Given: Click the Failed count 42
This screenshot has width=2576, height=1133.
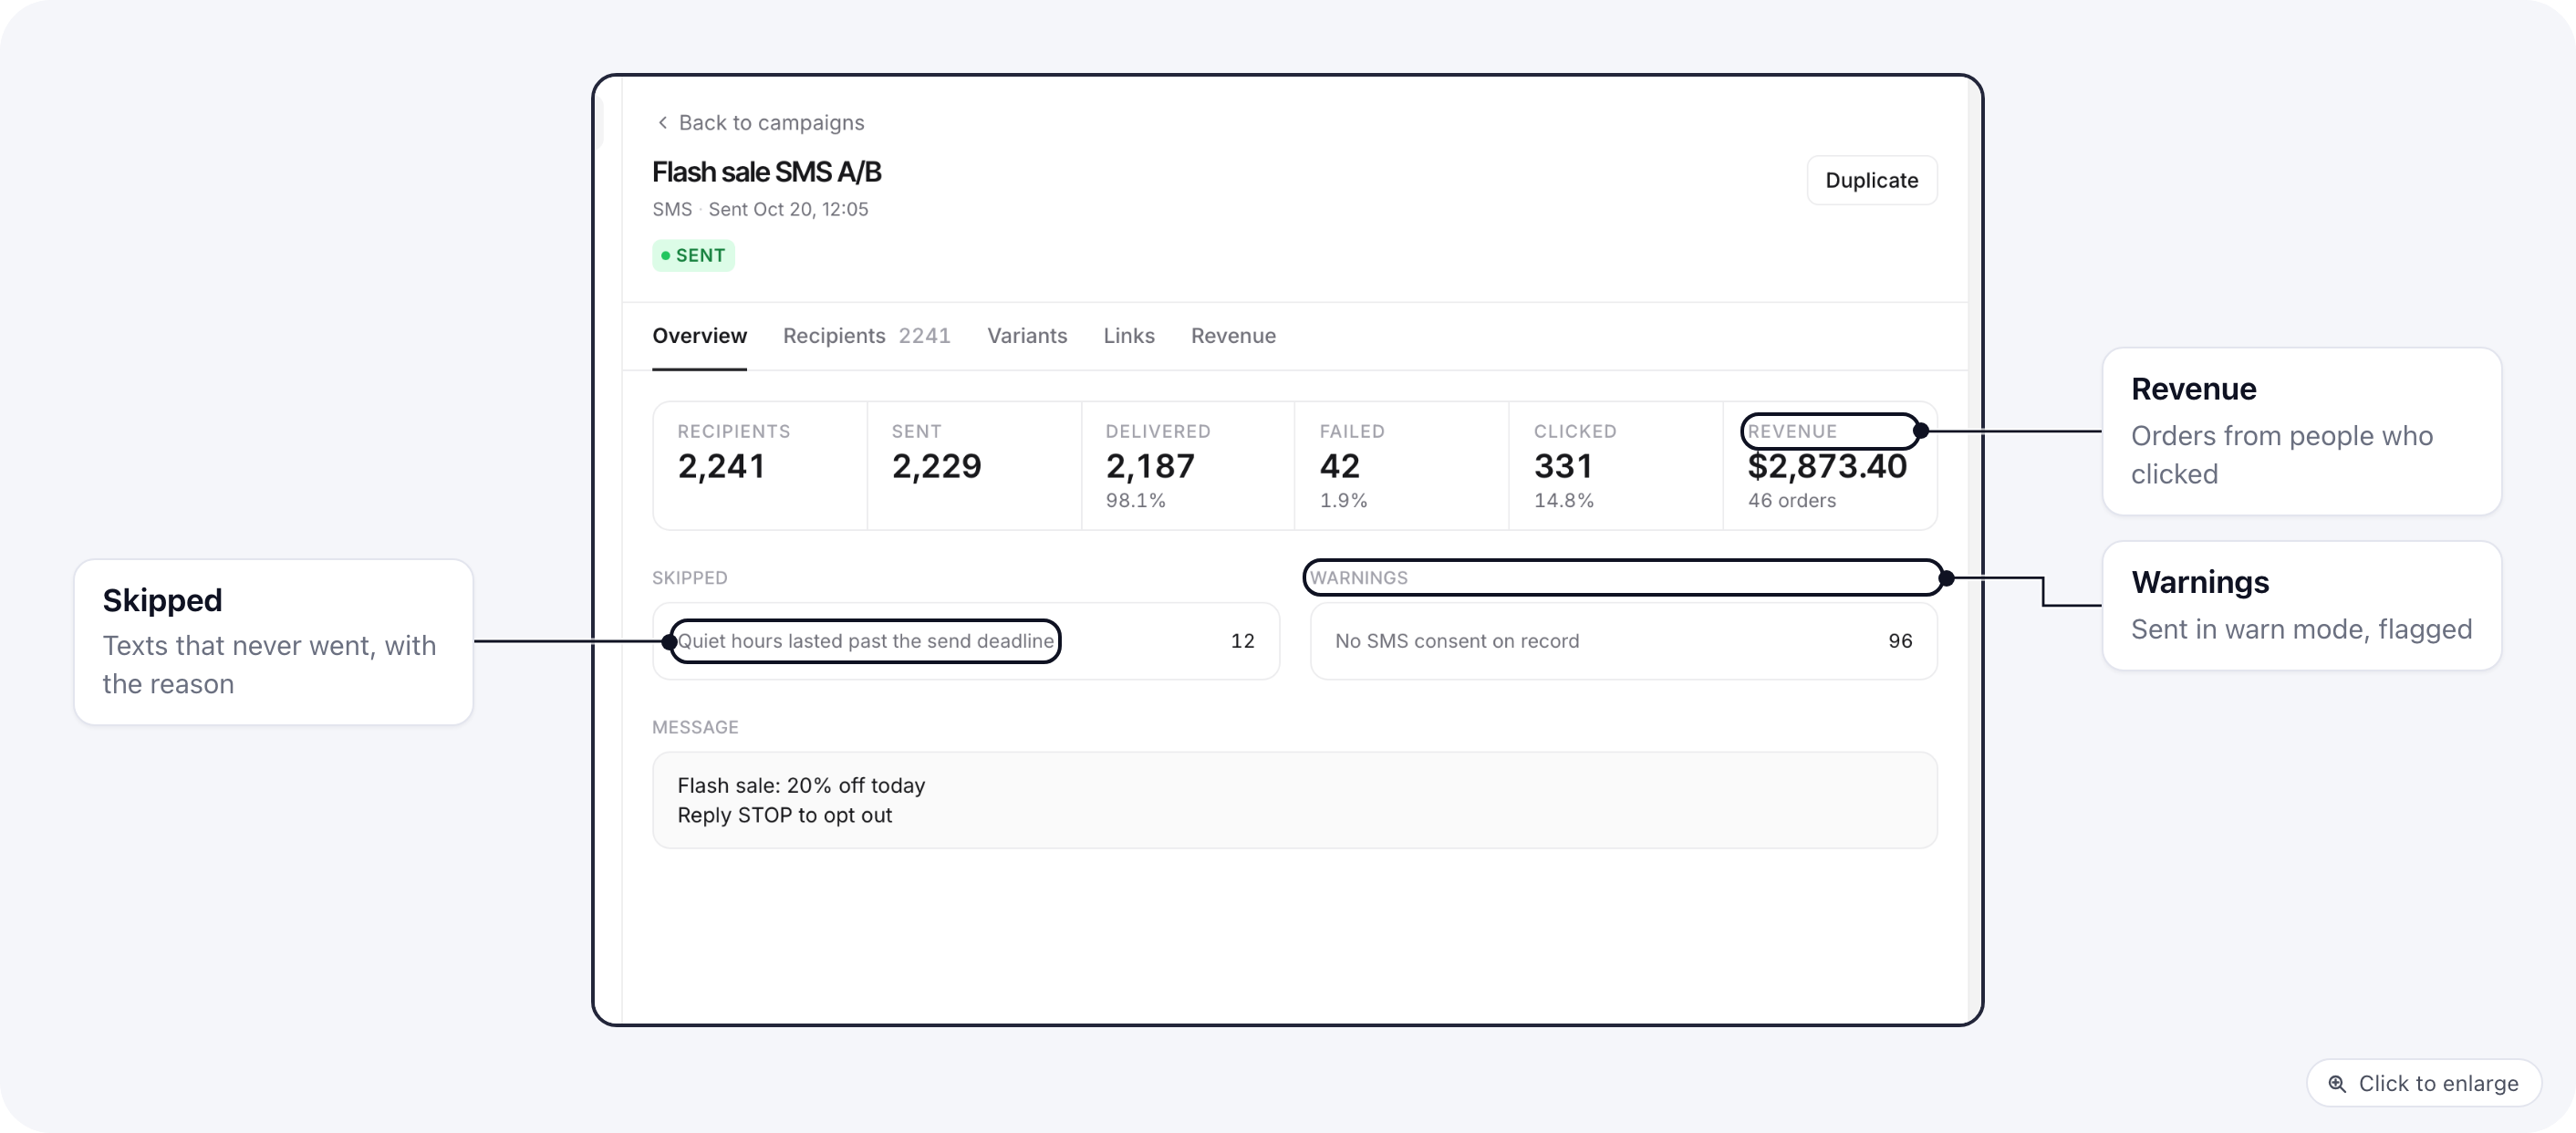Looking at the screenshot, I should pos(1339,466).
